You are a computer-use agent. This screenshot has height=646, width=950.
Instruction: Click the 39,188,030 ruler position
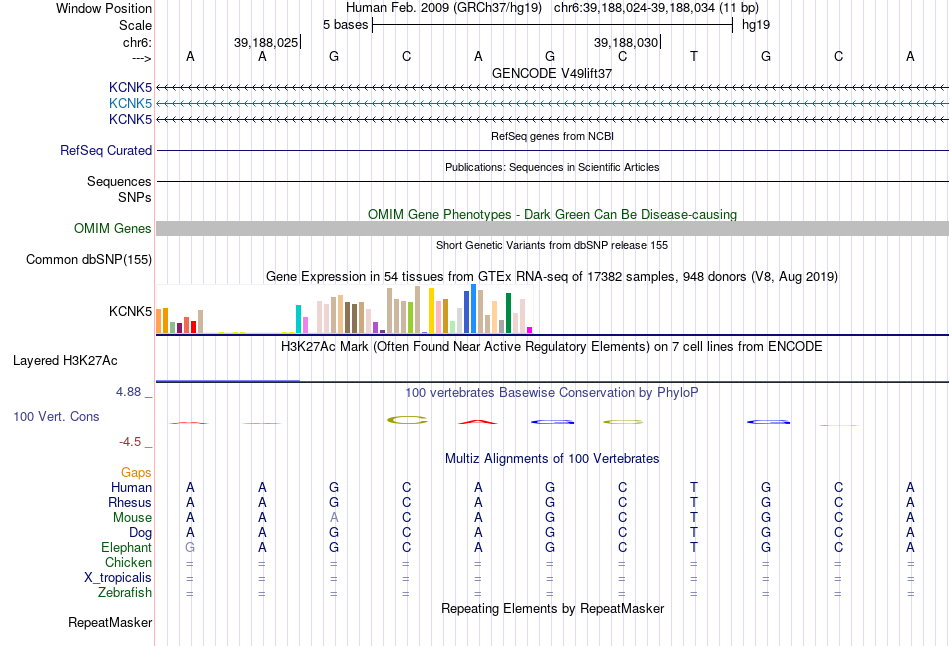(626, 42)
